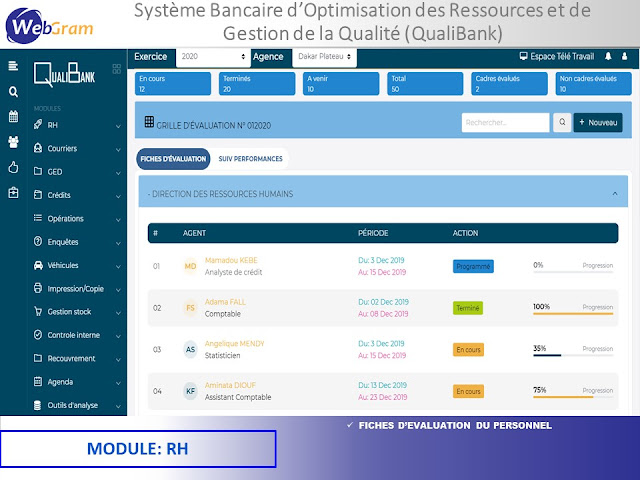Click the Gestion stock cart icon
Viewport: 640px width, 480px height.
[38, 311]
